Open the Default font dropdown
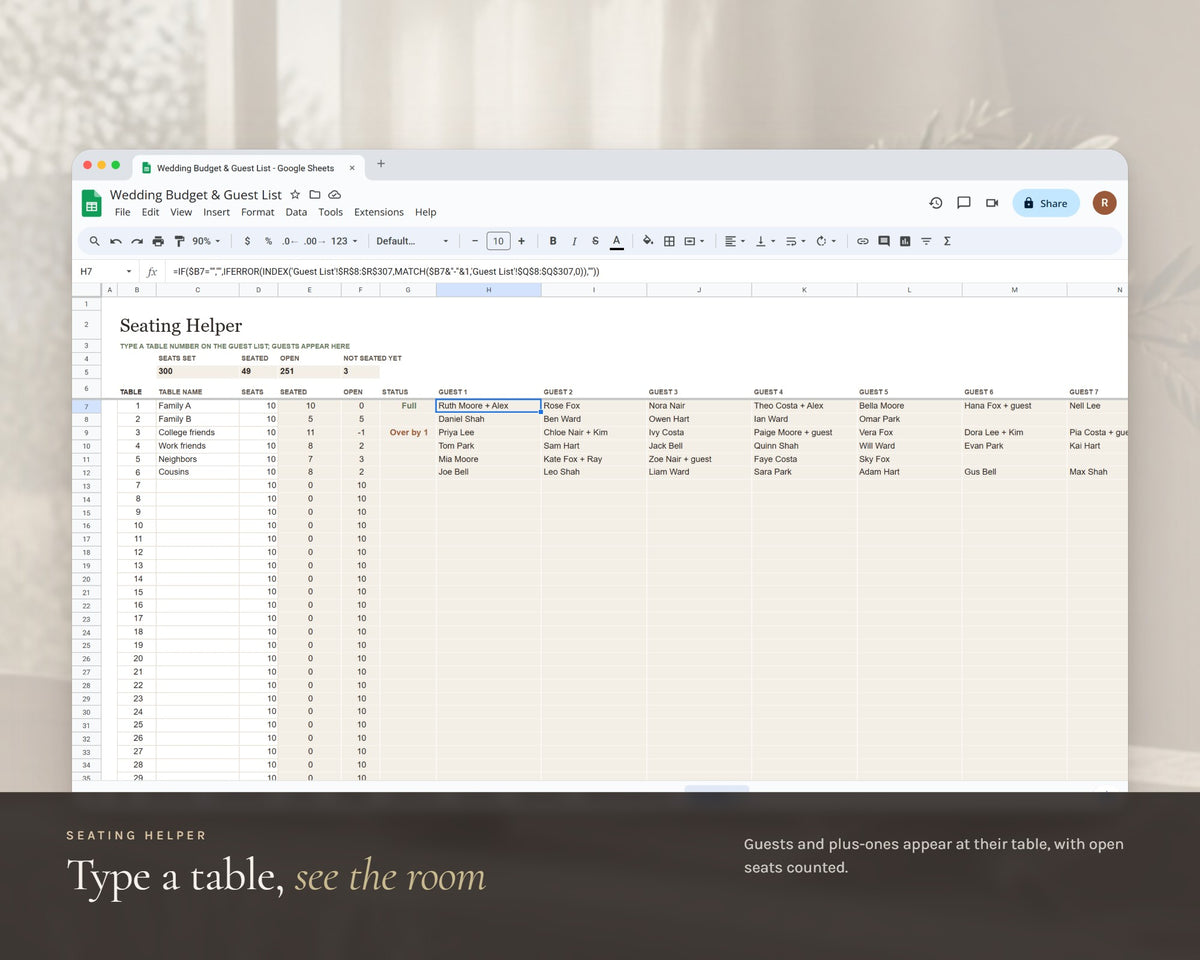 412,241
